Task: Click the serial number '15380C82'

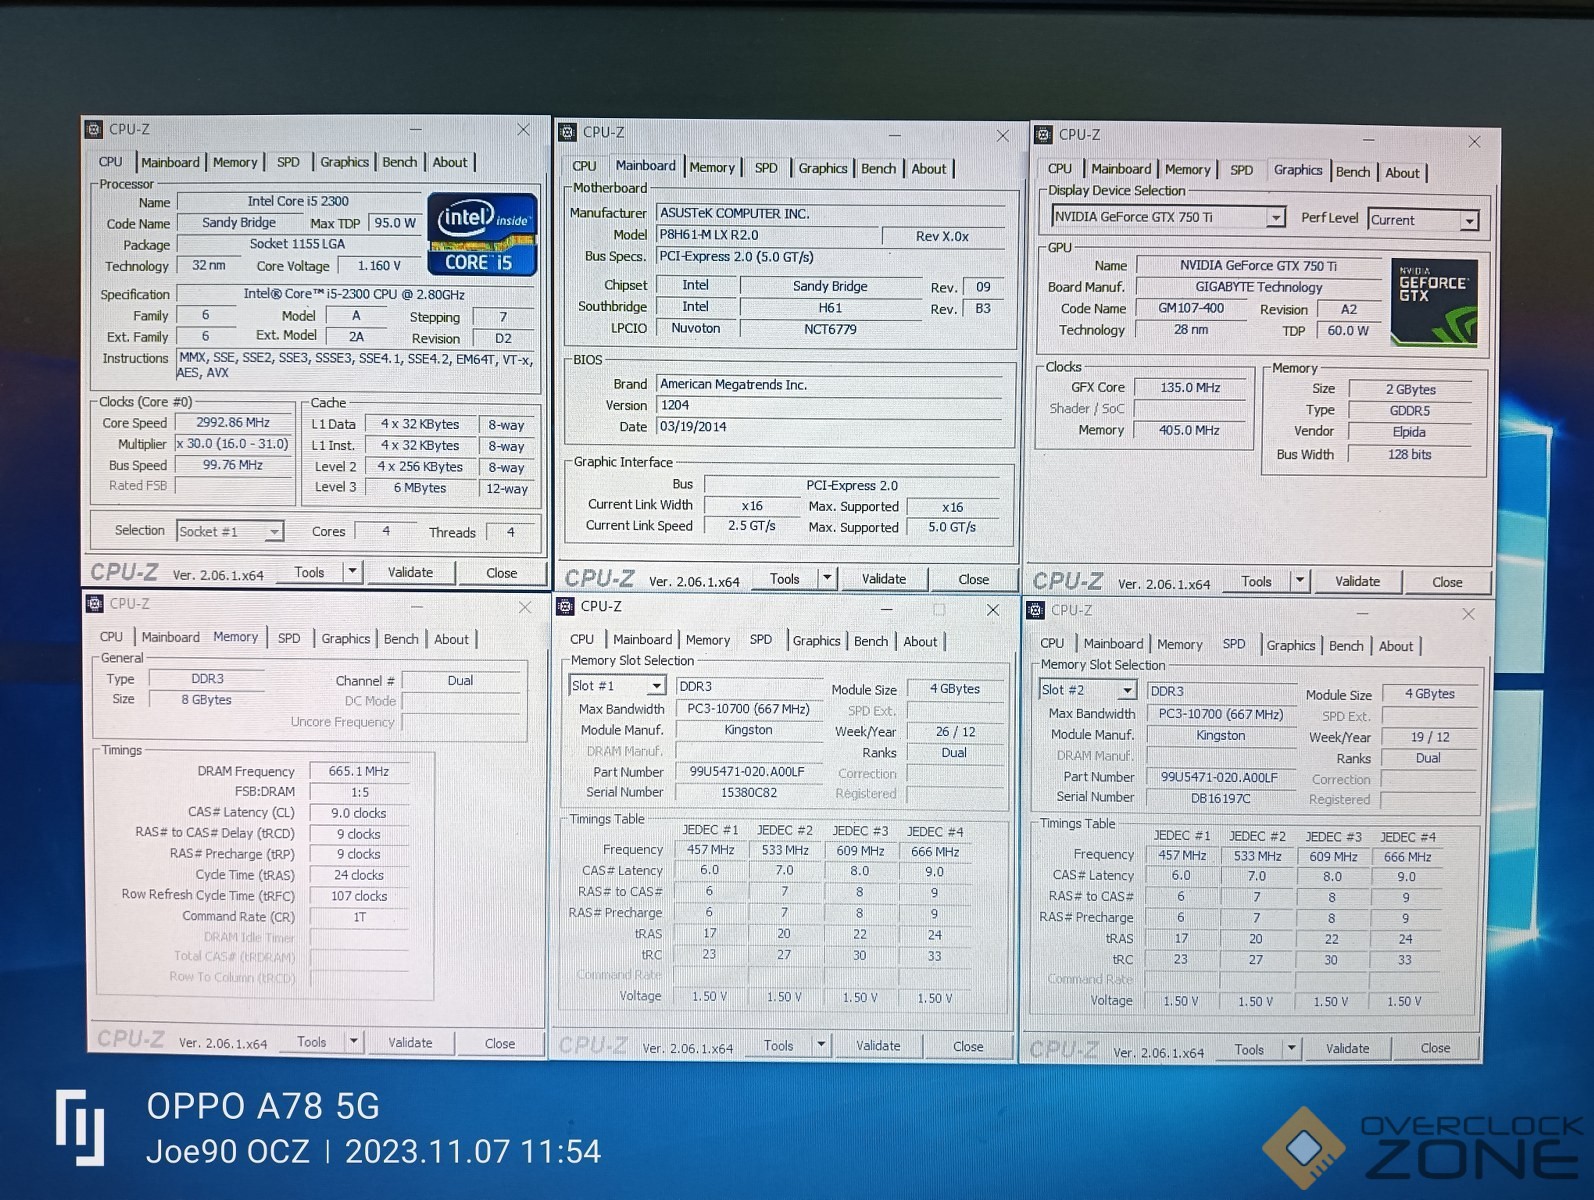Action: click(749, 792)
